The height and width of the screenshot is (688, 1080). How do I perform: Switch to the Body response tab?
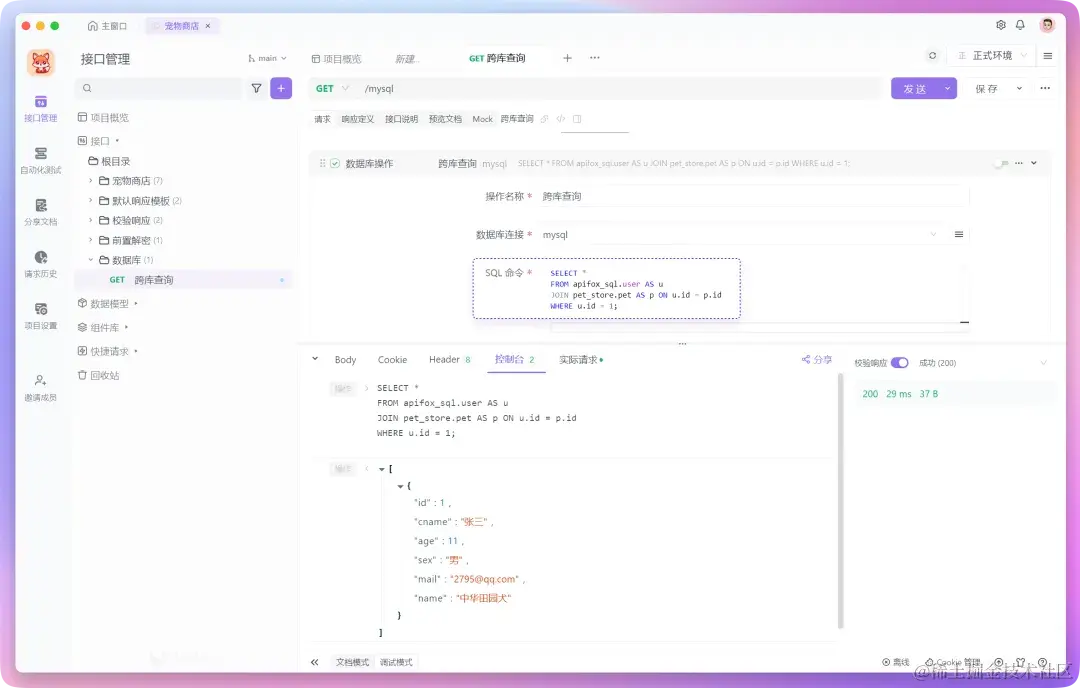345,359
